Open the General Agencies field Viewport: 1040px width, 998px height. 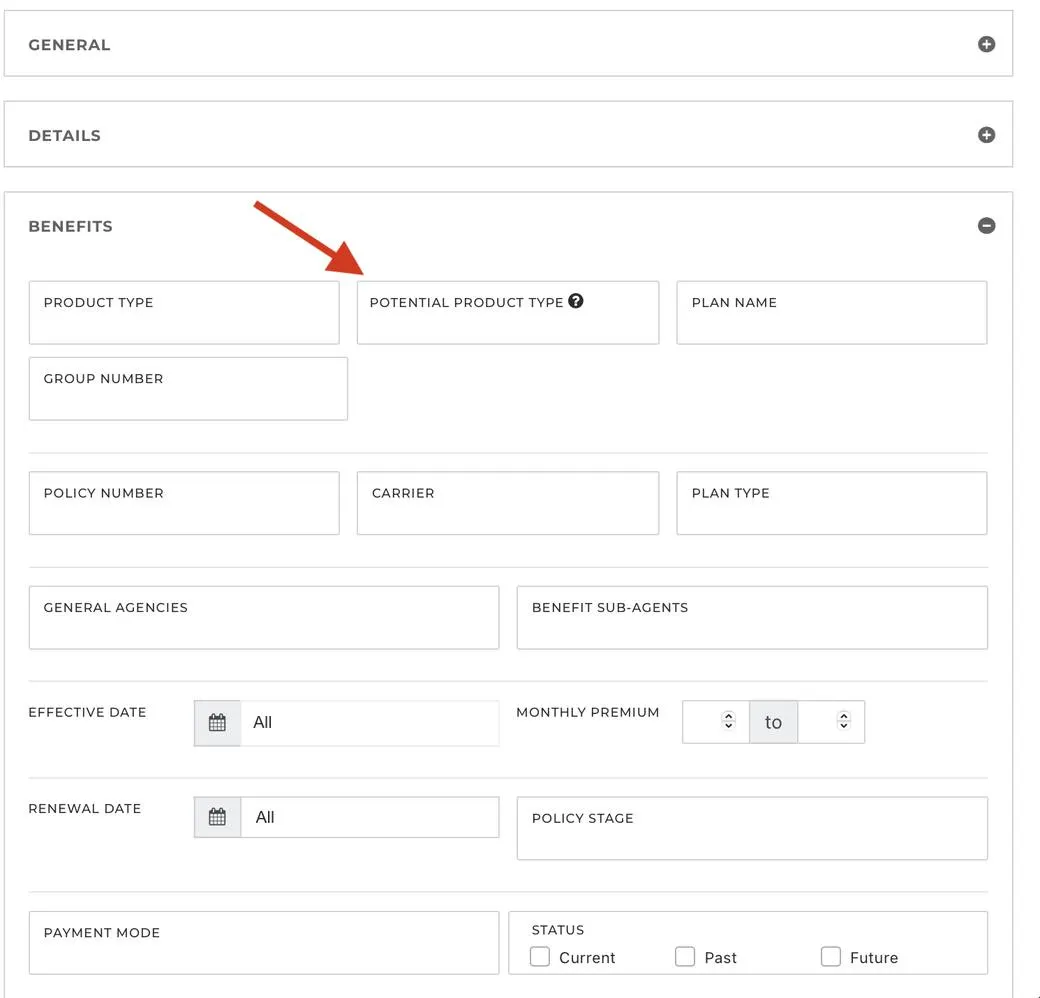point(263,617)
